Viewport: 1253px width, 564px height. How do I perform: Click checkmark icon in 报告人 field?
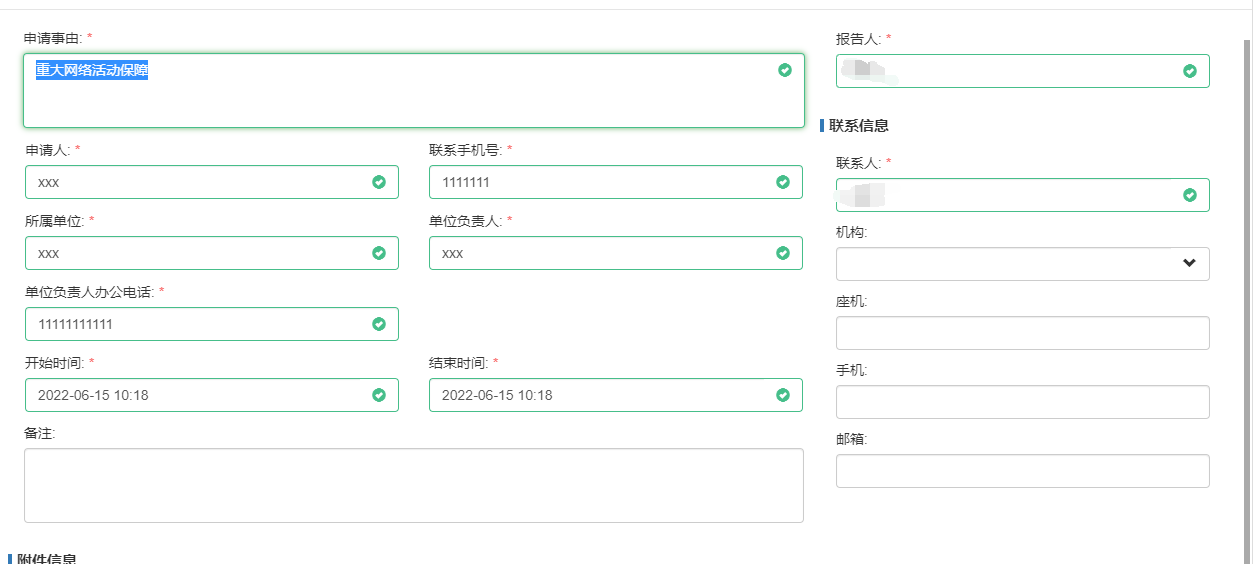pos(1190,71)
